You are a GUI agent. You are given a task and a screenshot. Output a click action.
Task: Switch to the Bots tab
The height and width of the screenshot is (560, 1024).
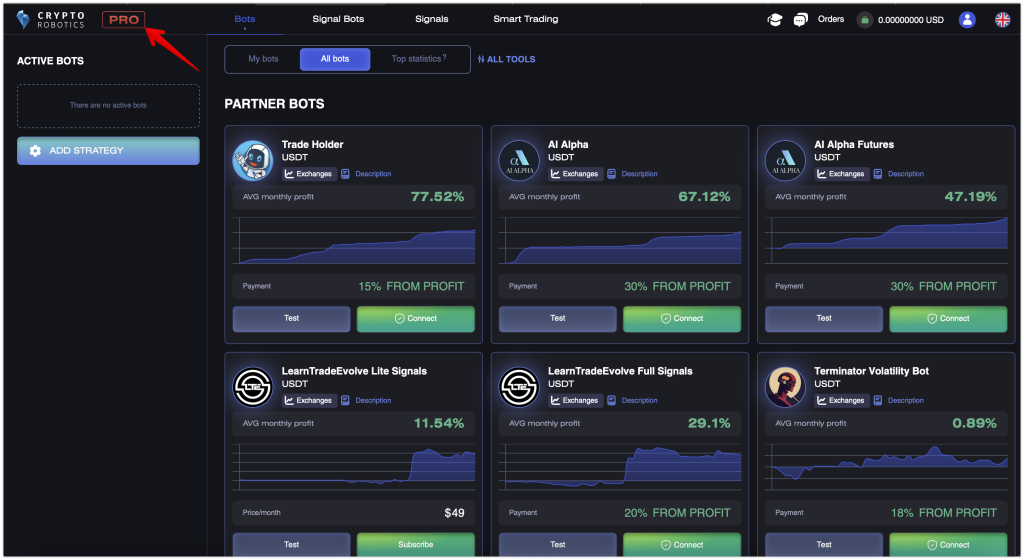click(245, 19)
